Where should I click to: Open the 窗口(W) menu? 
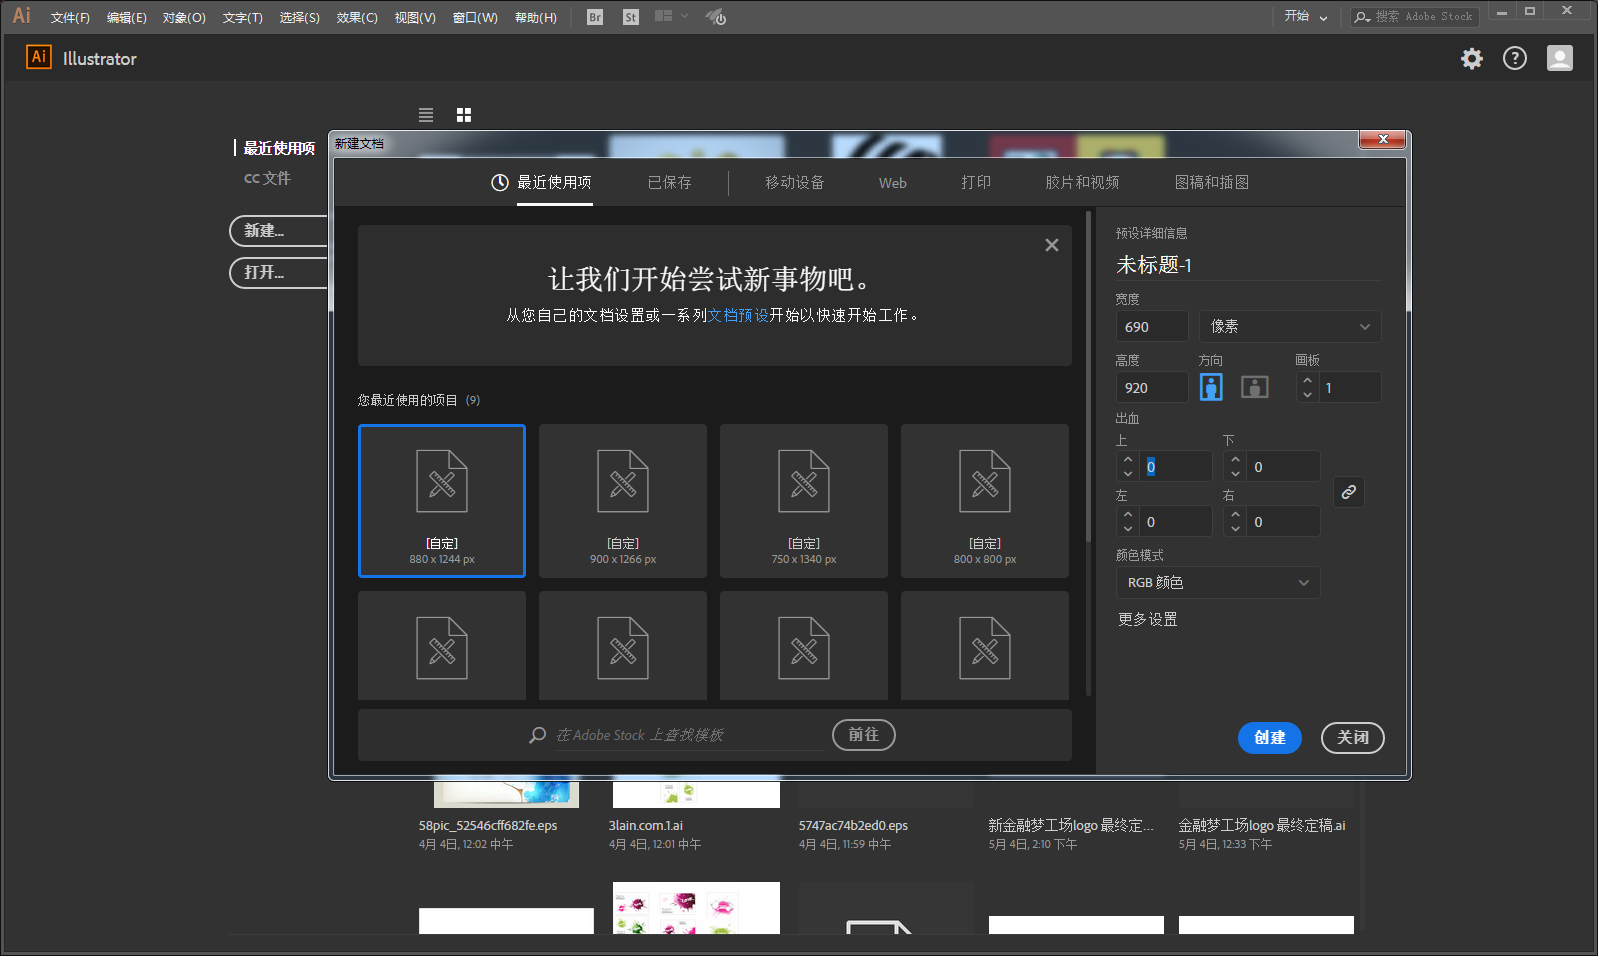point(475,18)
